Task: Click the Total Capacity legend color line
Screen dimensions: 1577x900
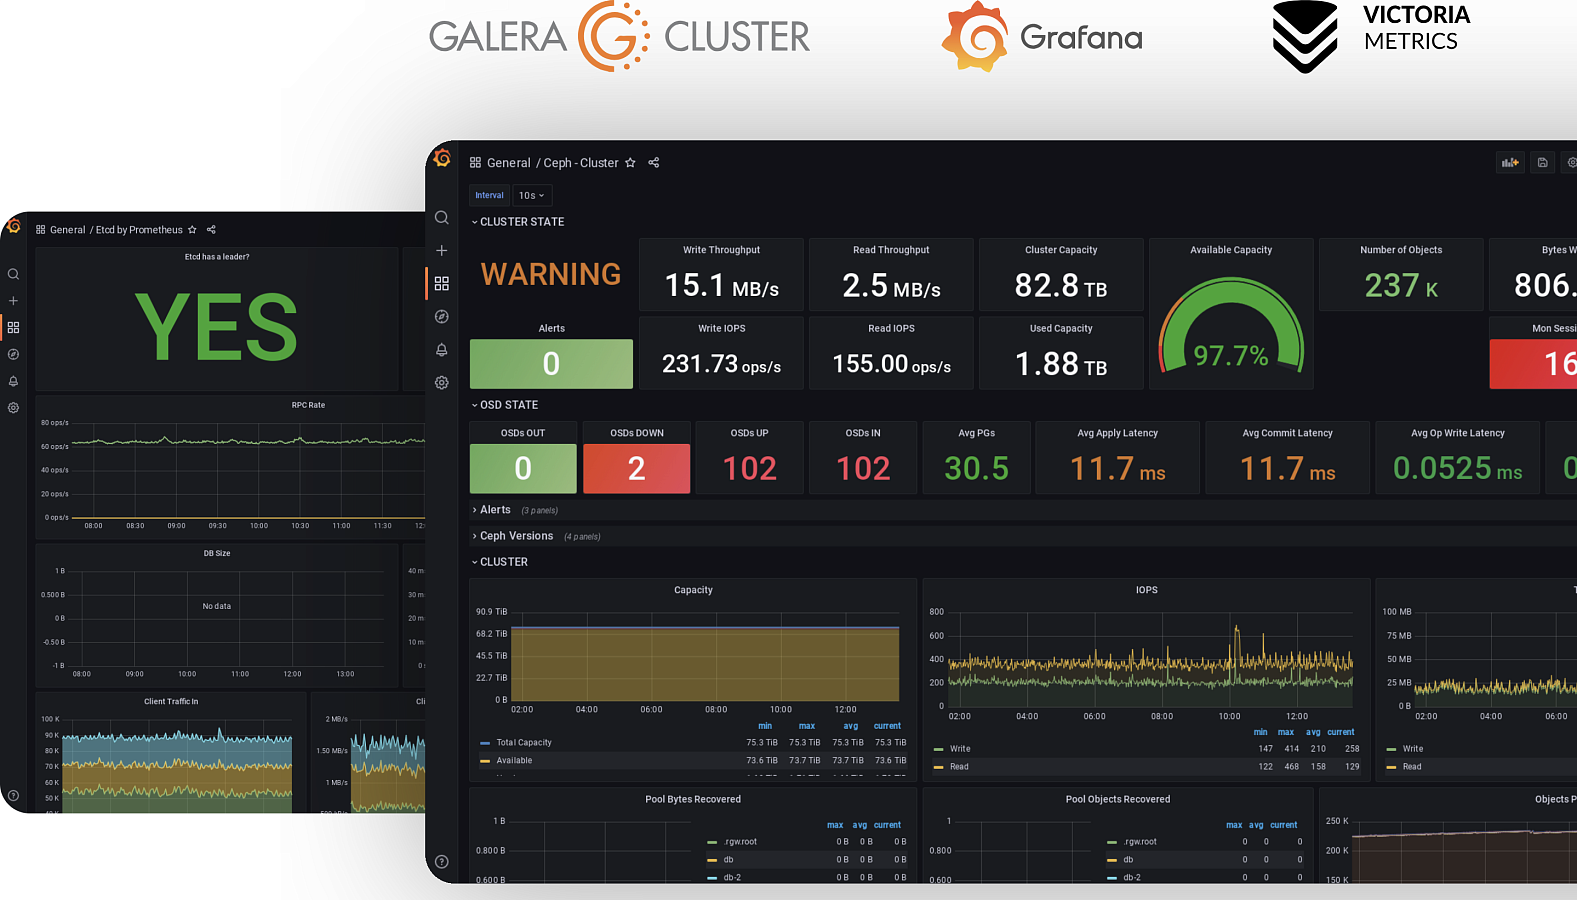Action: [x=485, y=743]
